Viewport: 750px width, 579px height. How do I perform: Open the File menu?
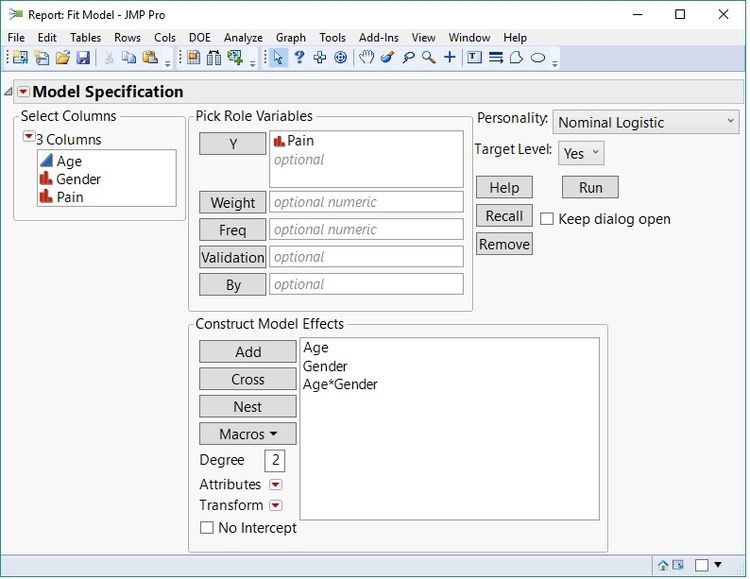click(x=16, y=37)
